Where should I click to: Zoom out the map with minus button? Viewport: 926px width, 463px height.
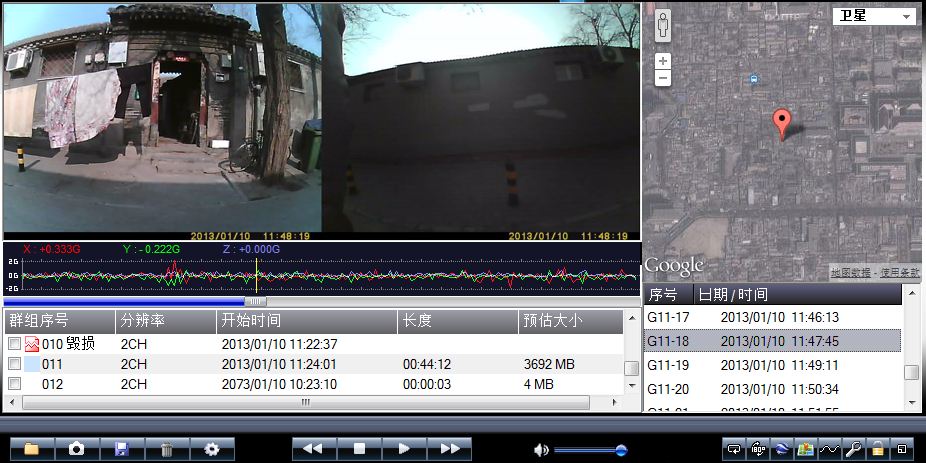tap(663, 78)
